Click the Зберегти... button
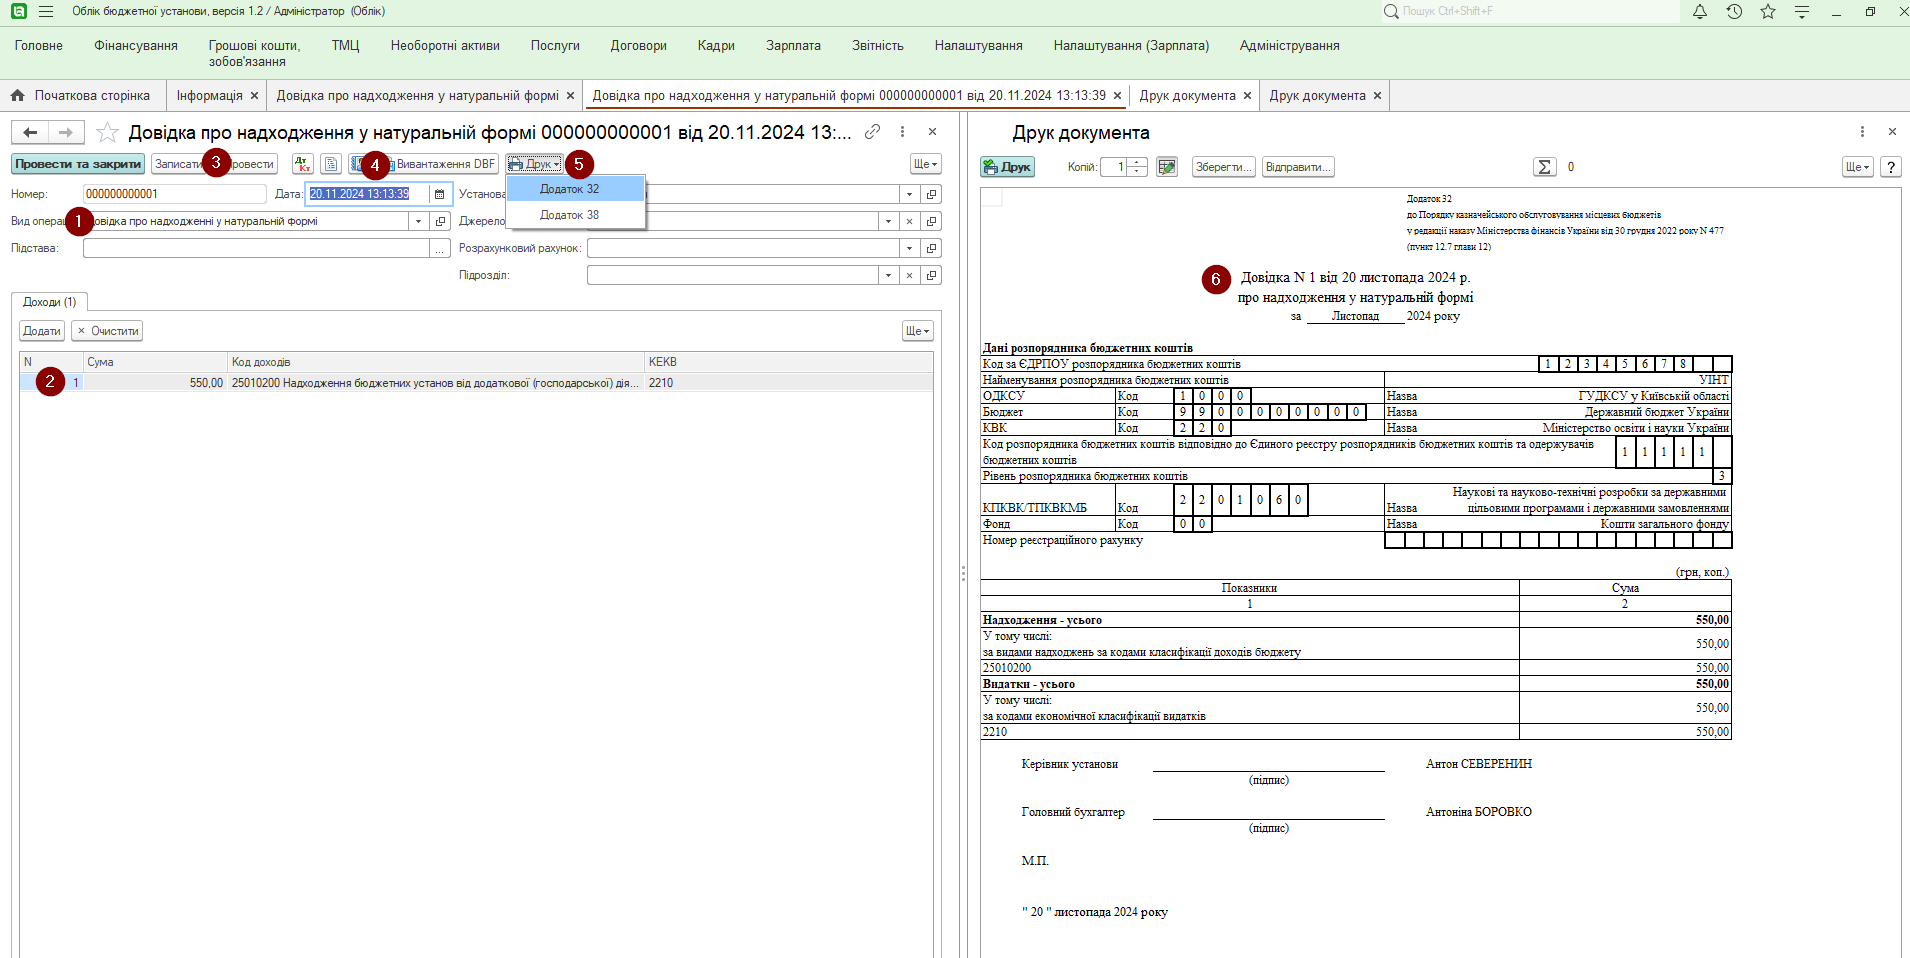Screen dimensions: 1910x958 pyautogui.click(x=1223, y=167)
